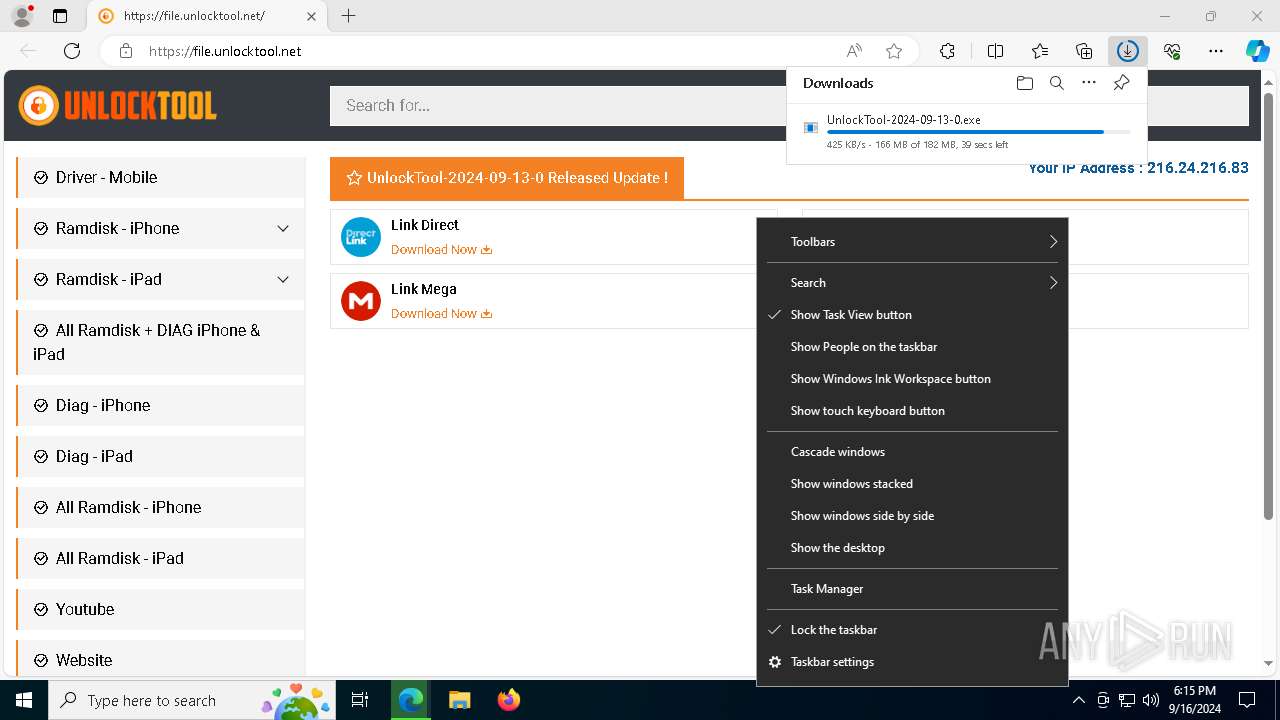Expand the Ramdisk - iPhone section
Screen dimensions: 1280x720
coord(283,229)
